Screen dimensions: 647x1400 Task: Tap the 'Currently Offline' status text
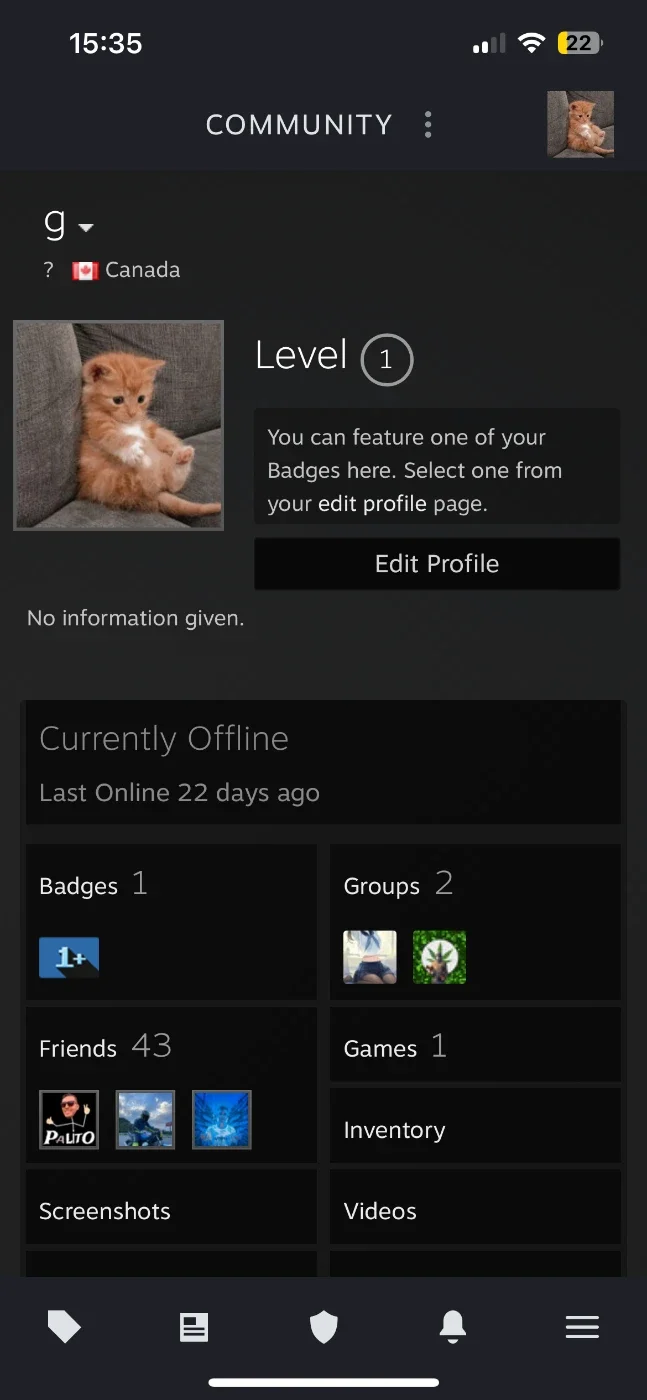click(x=164, y=739)
